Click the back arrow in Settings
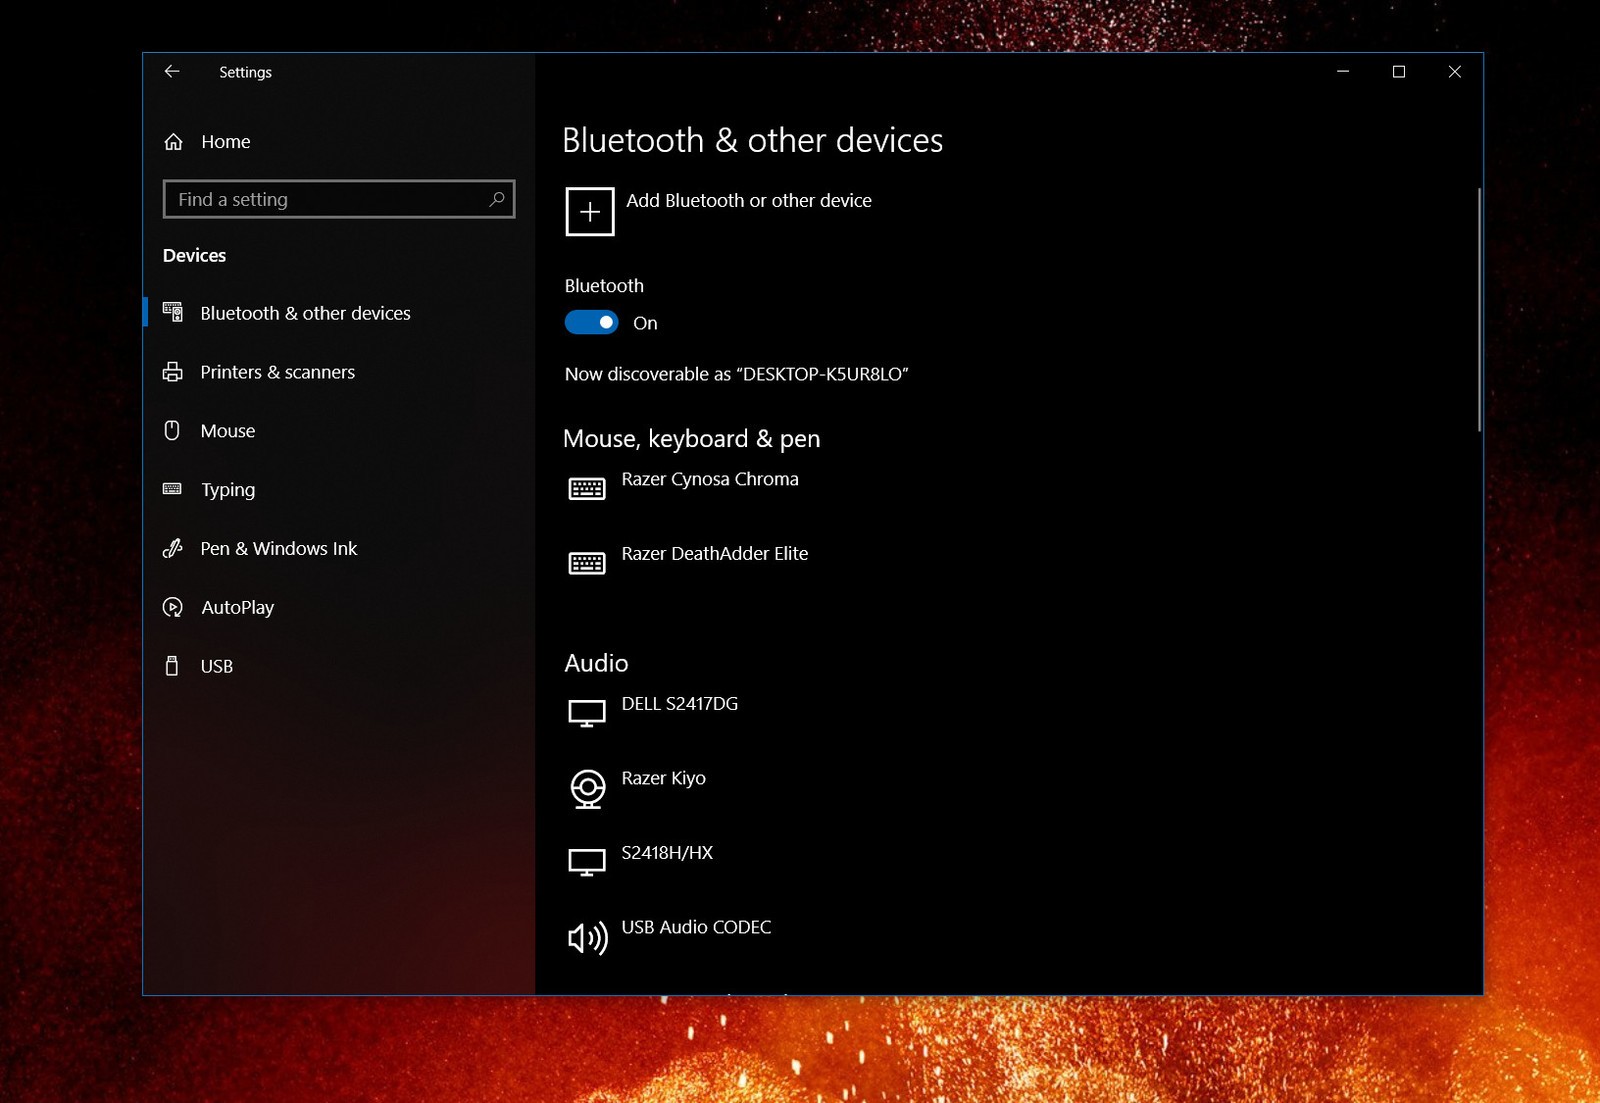Image resolution: width=1600 pixels, height=1103 pixels. coord(172,71)
